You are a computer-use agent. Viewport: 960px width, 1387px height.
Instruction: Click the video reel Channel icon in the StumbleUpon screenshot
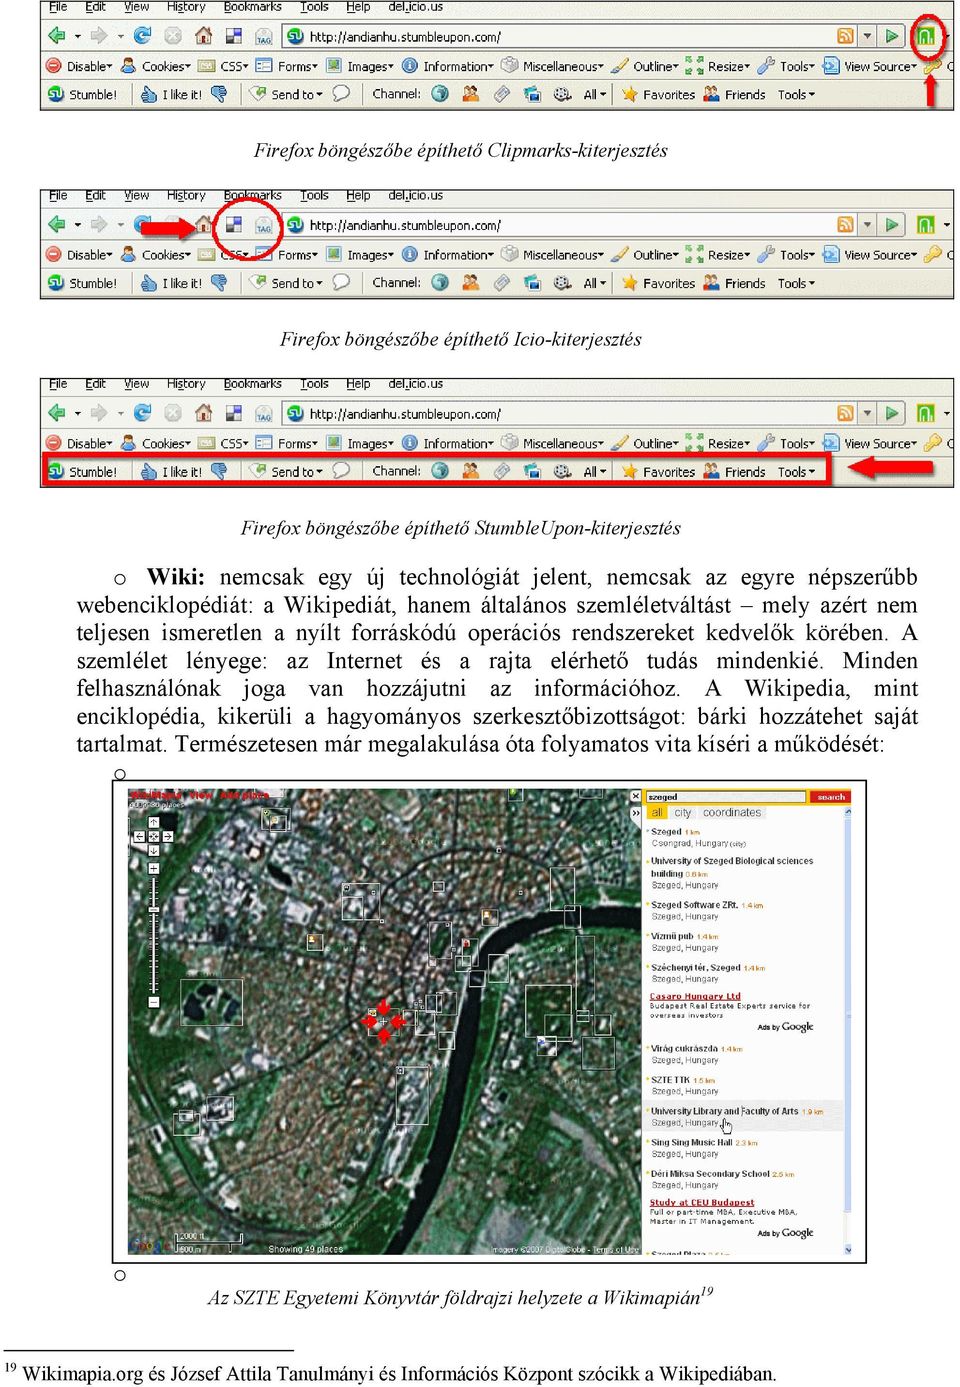point(563,471)
